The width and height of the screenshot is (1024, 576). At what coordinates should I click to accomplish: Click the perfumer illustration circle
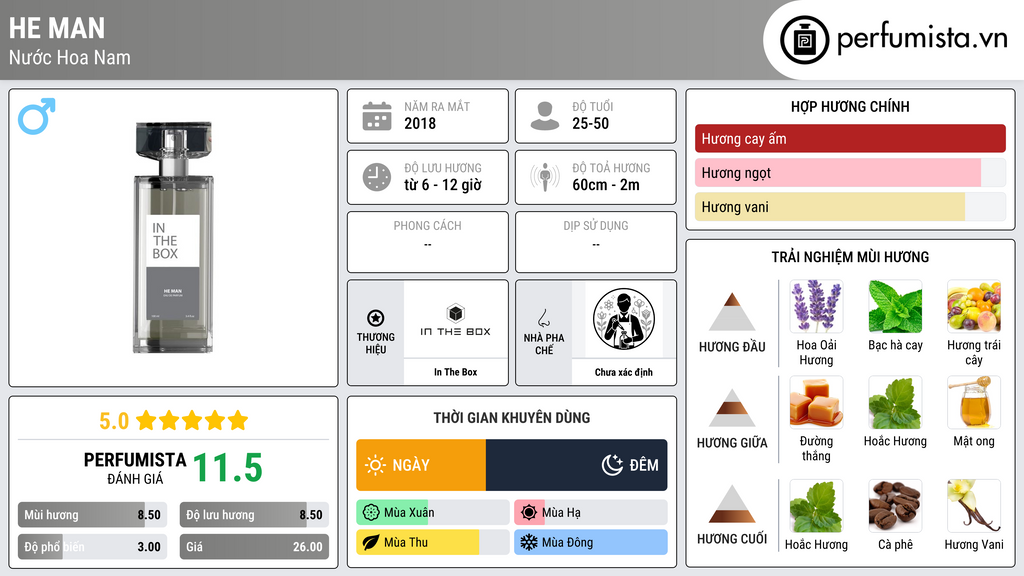pyautogui.click(x=624, y=319)
